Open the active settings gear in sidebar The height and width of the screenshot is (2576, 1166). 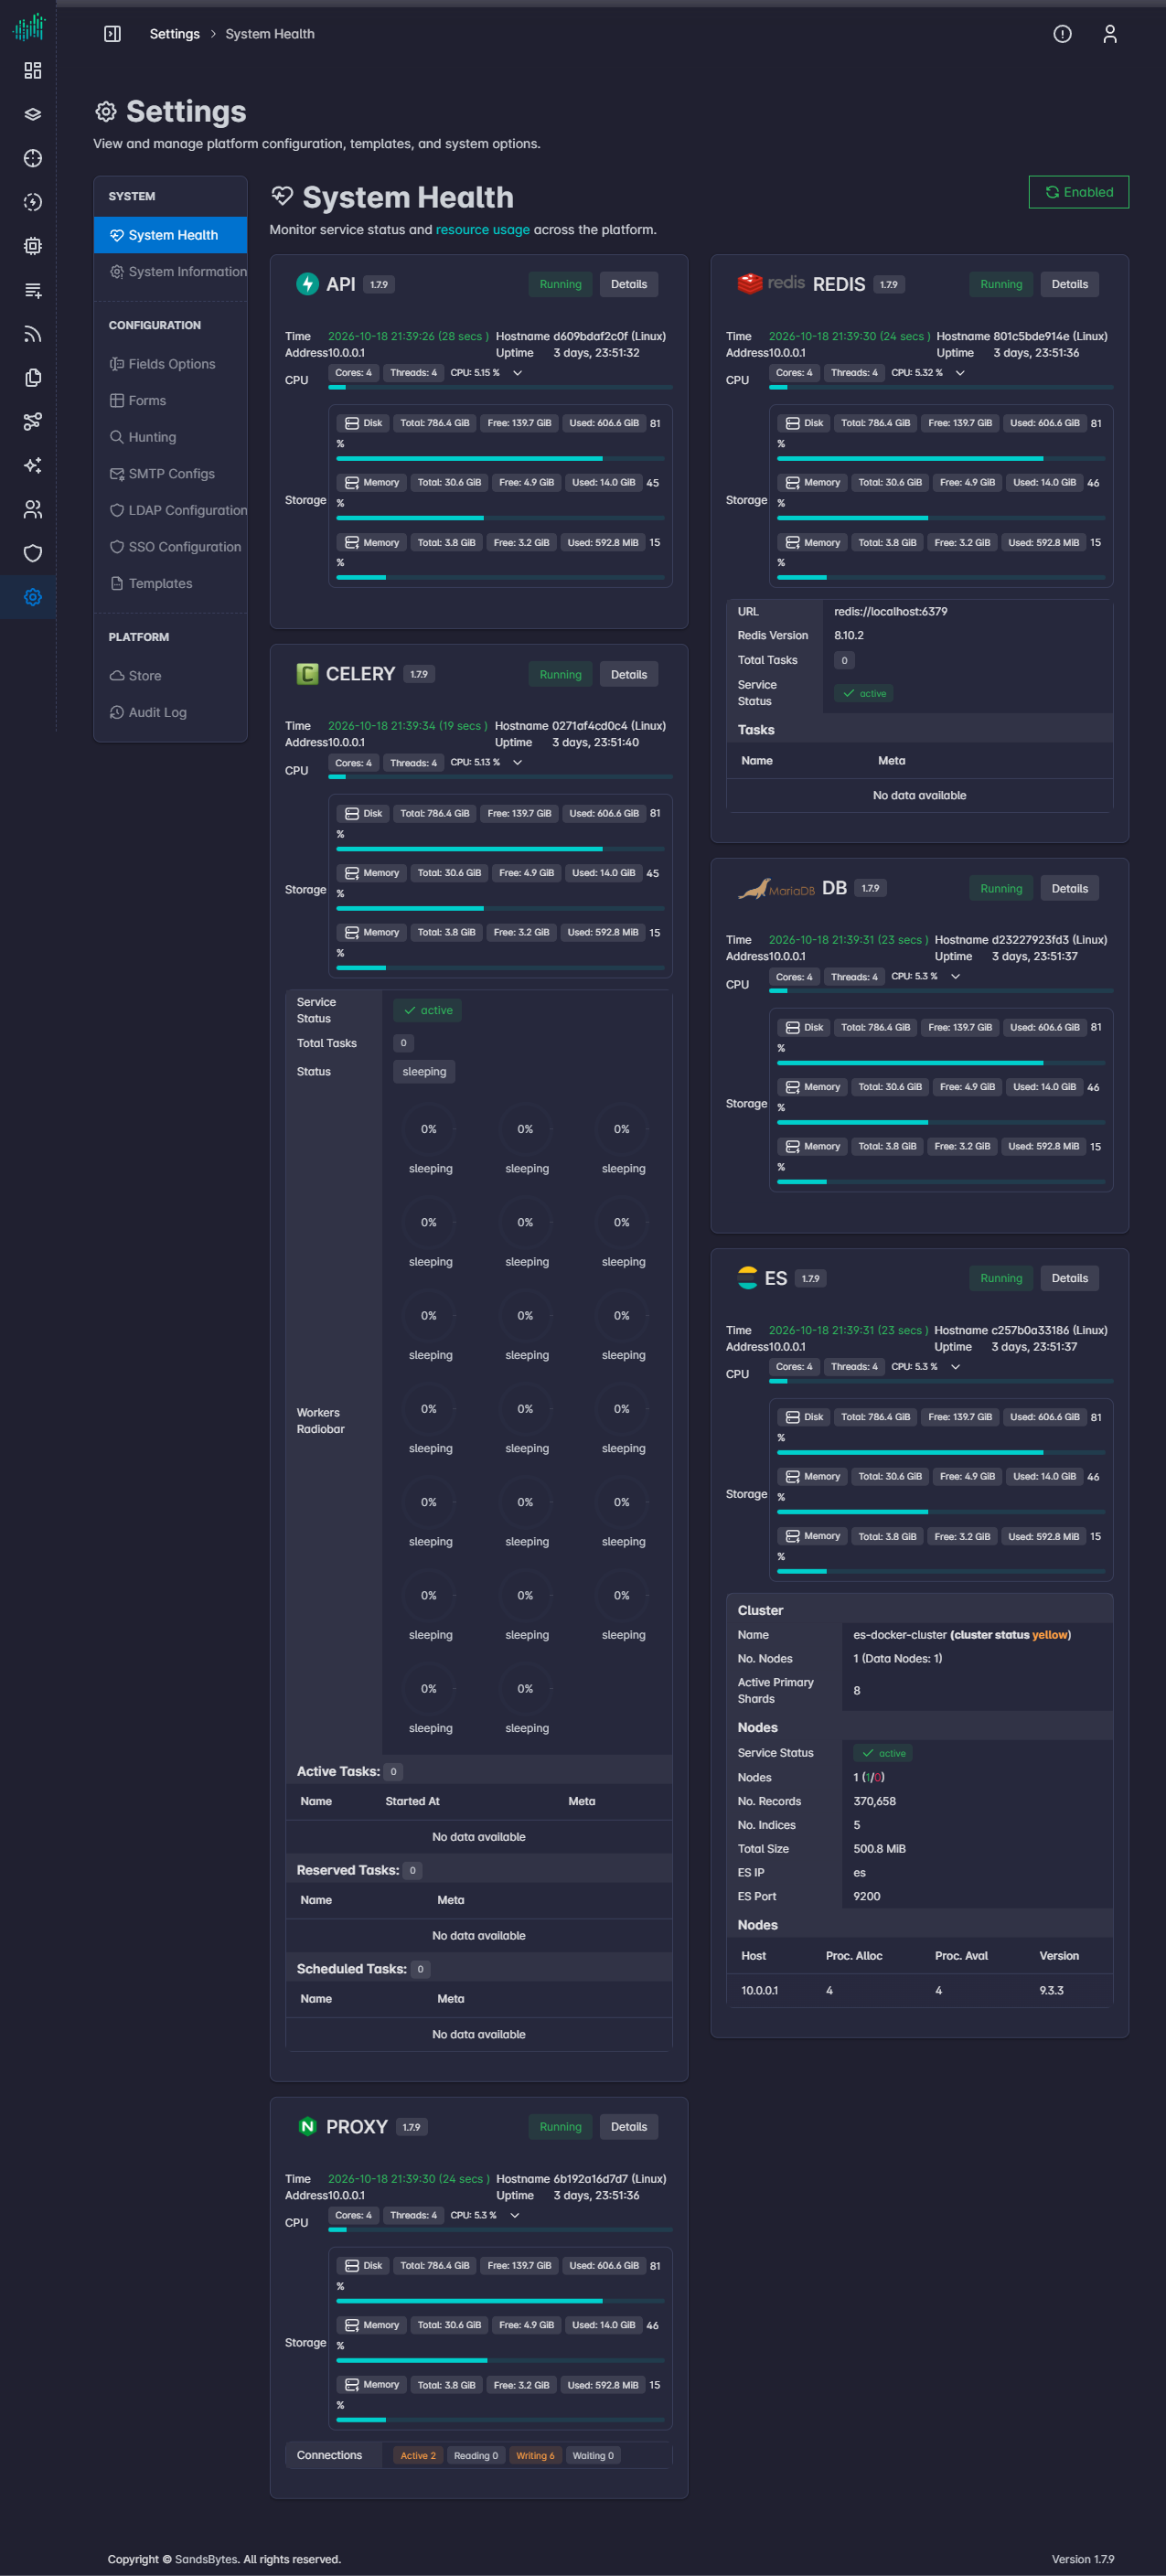32,597
